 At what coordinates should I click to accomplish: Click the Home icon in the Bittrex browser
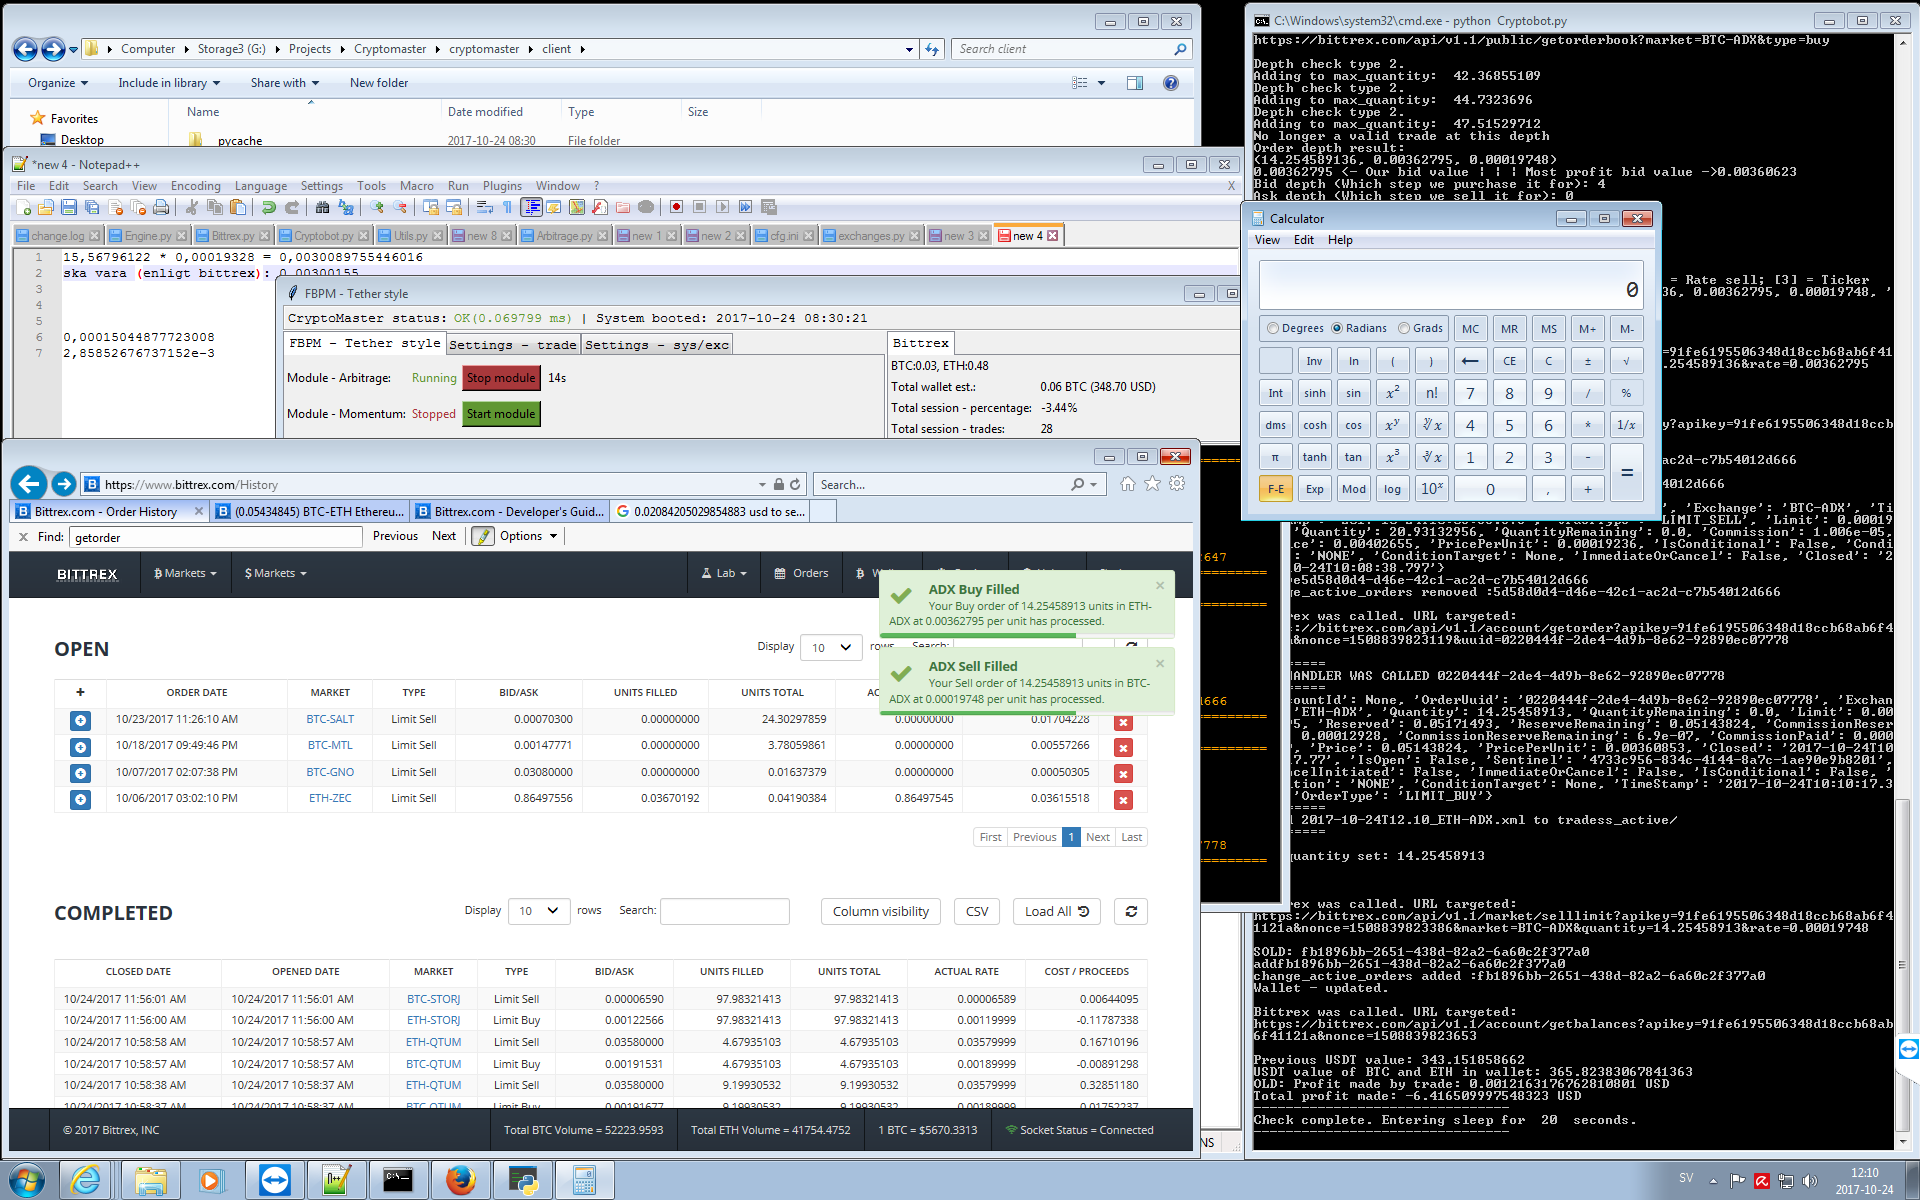coord(1128,484)
